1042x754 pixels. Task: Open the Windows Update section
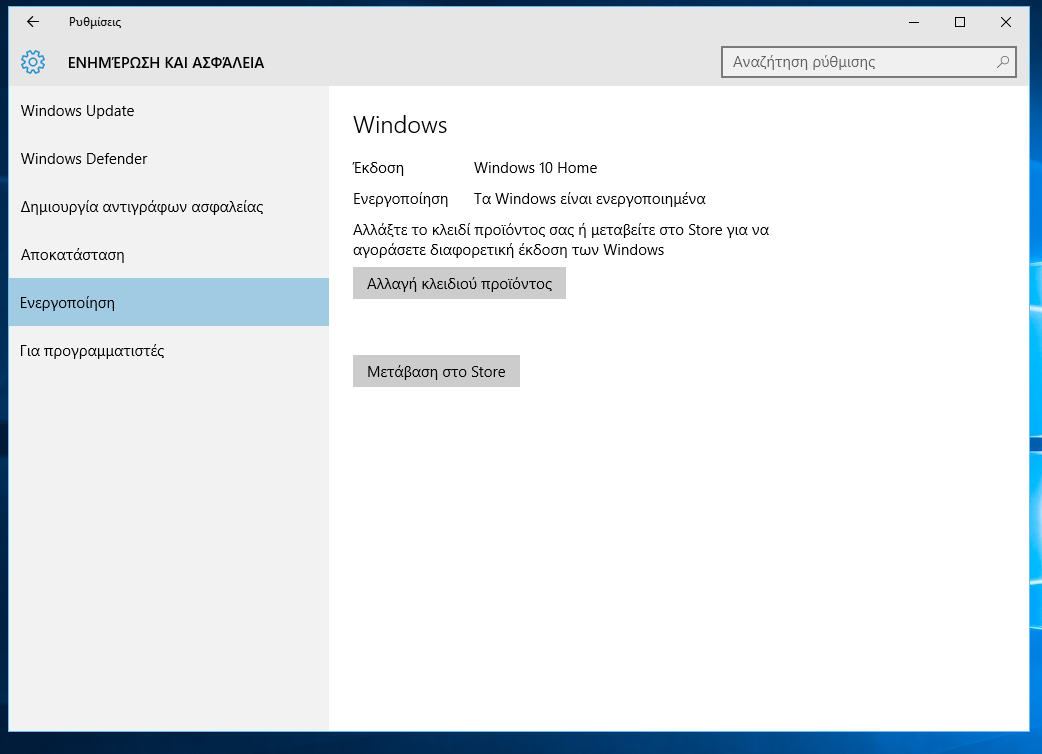(169, 111)
